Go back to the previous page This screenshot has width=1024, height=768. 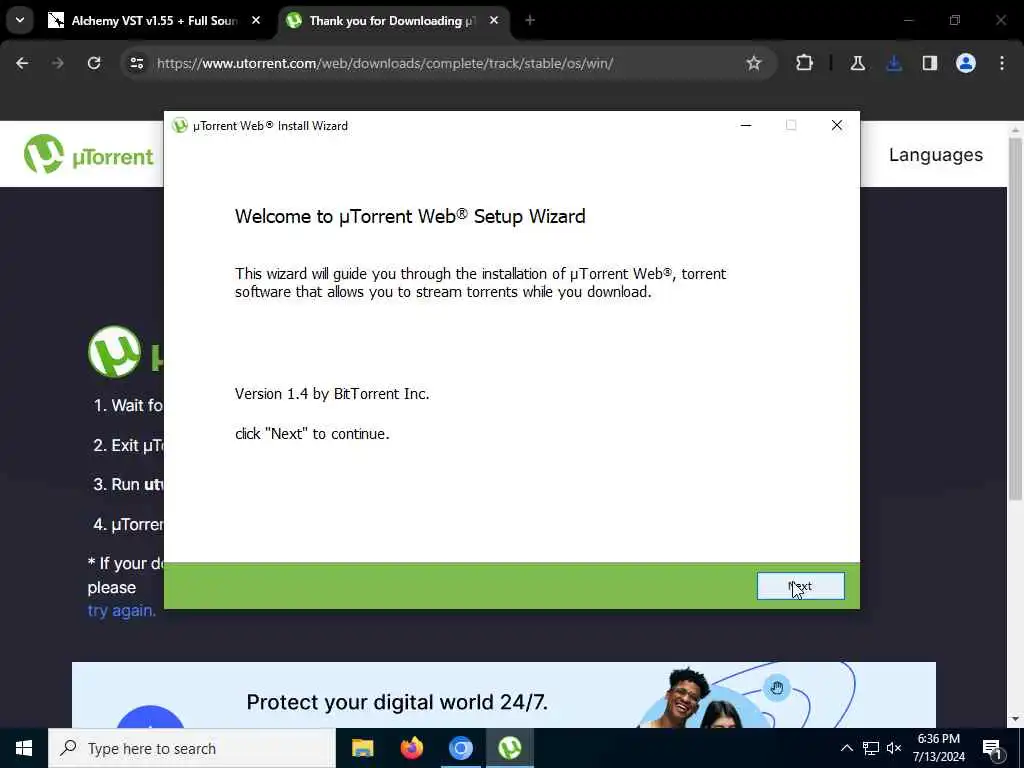pyautogui.click(x=22, y=63)
